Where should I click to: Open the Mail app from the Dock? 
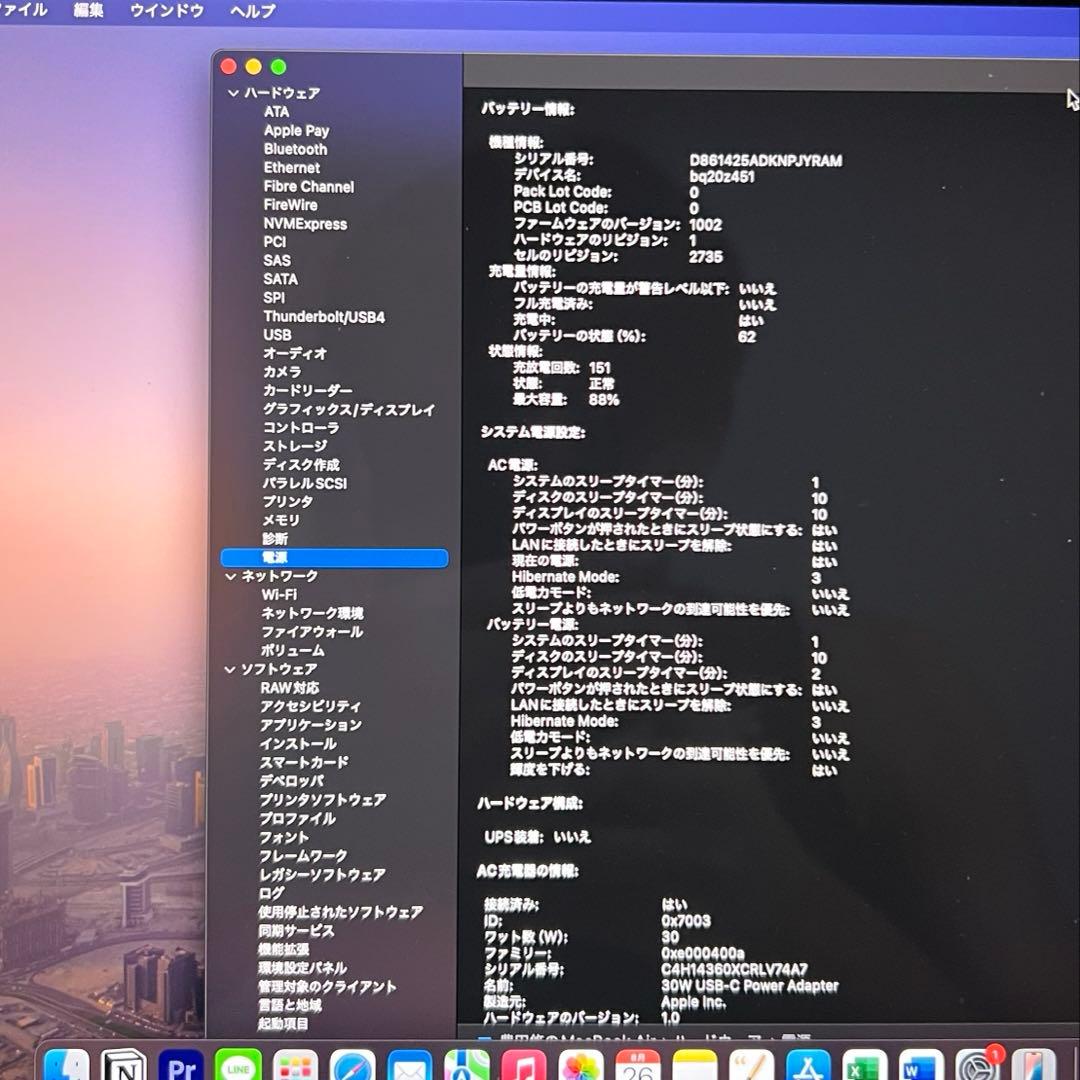408,1065
